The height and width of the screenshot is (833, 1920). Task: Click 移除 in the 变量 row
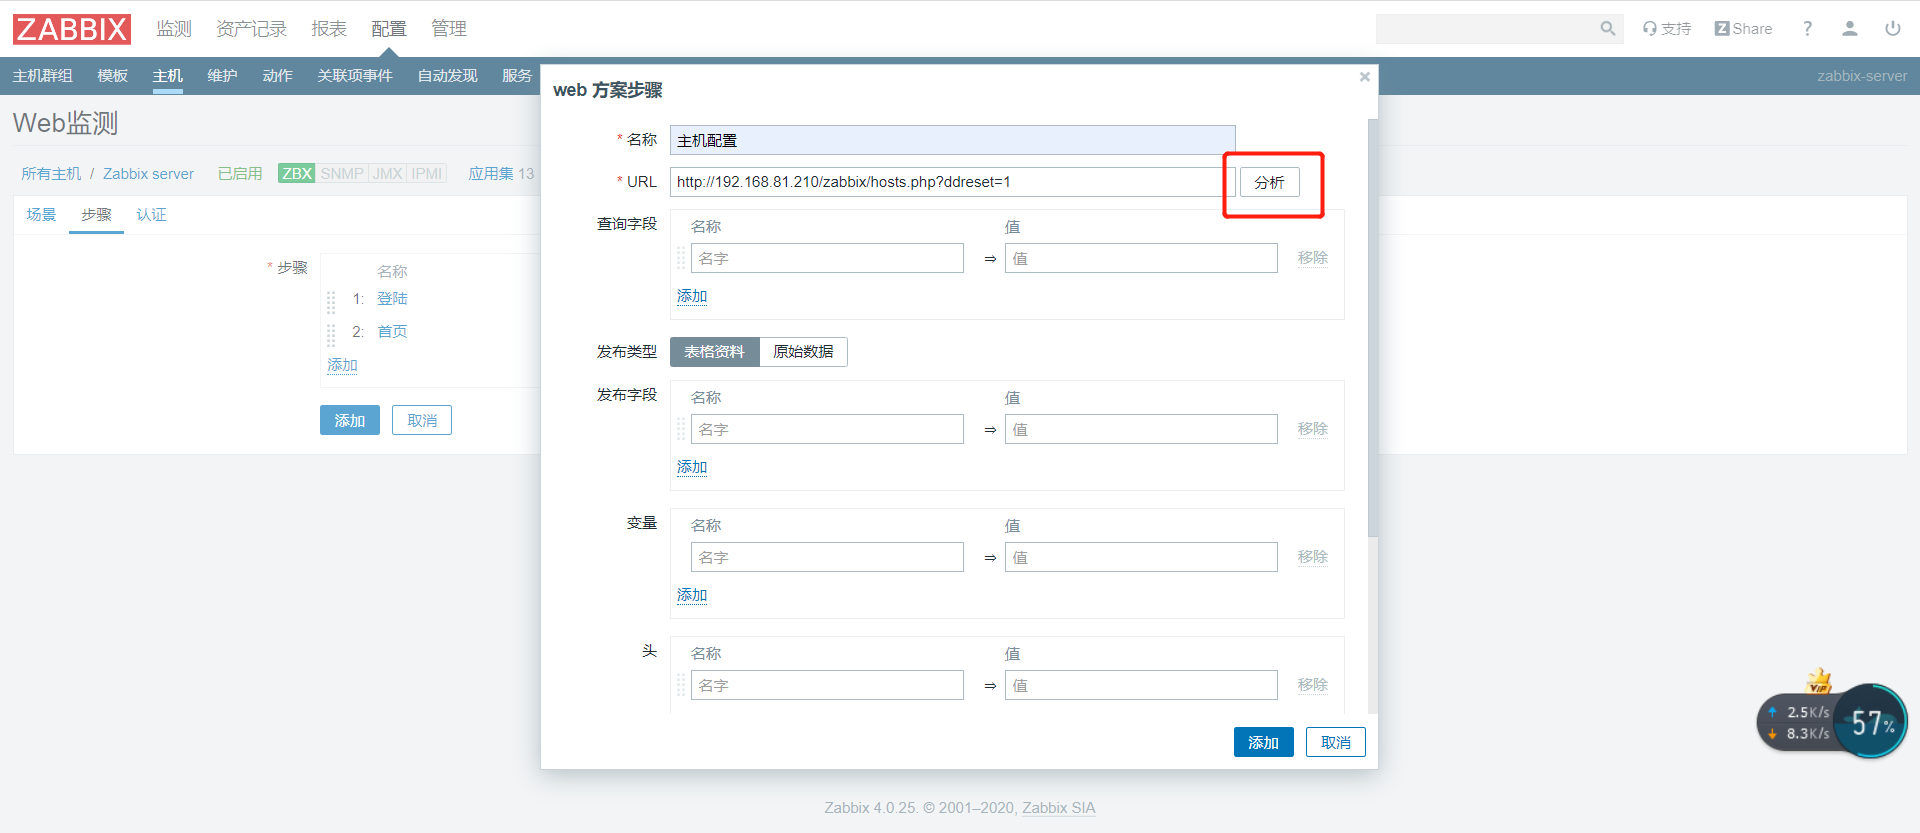[x=1313, y=557]
